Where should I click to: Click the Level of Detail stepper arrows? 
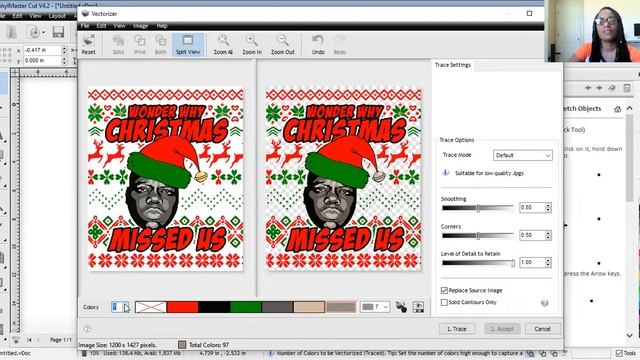[x=548, y=262]
